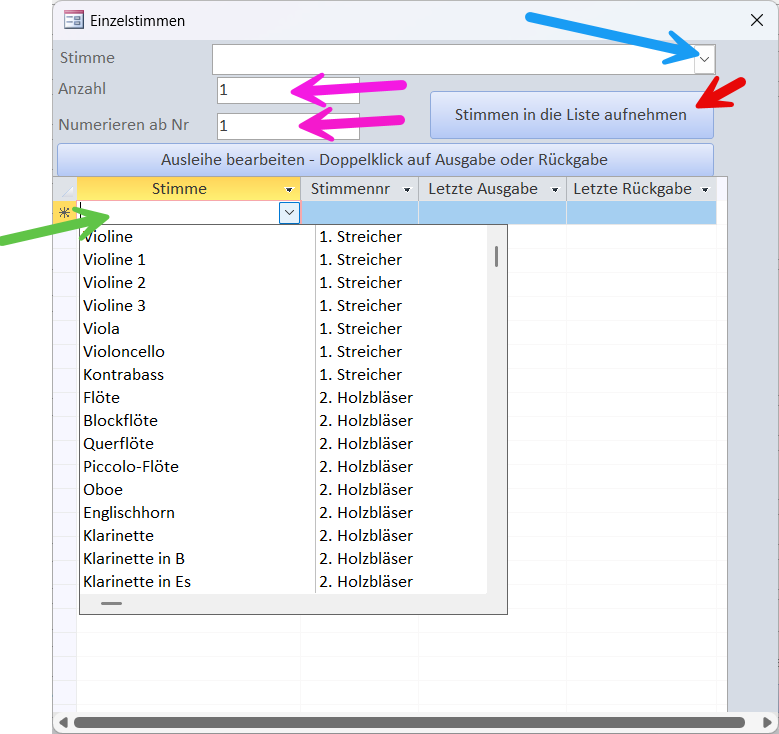Choose Klarinette in B from the list
The height and width of the screenshot is (734, 779).
134,559
